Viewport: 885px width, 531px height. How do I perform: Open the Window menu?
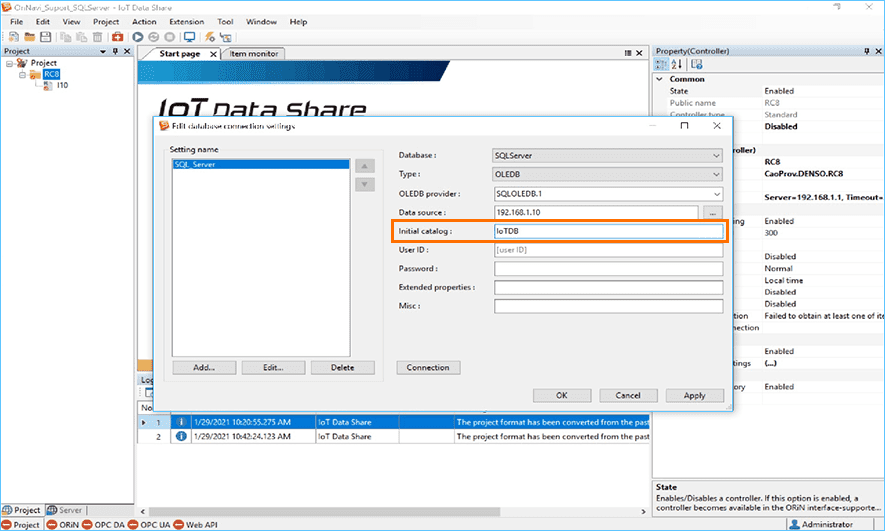click(x=261, y=21)
